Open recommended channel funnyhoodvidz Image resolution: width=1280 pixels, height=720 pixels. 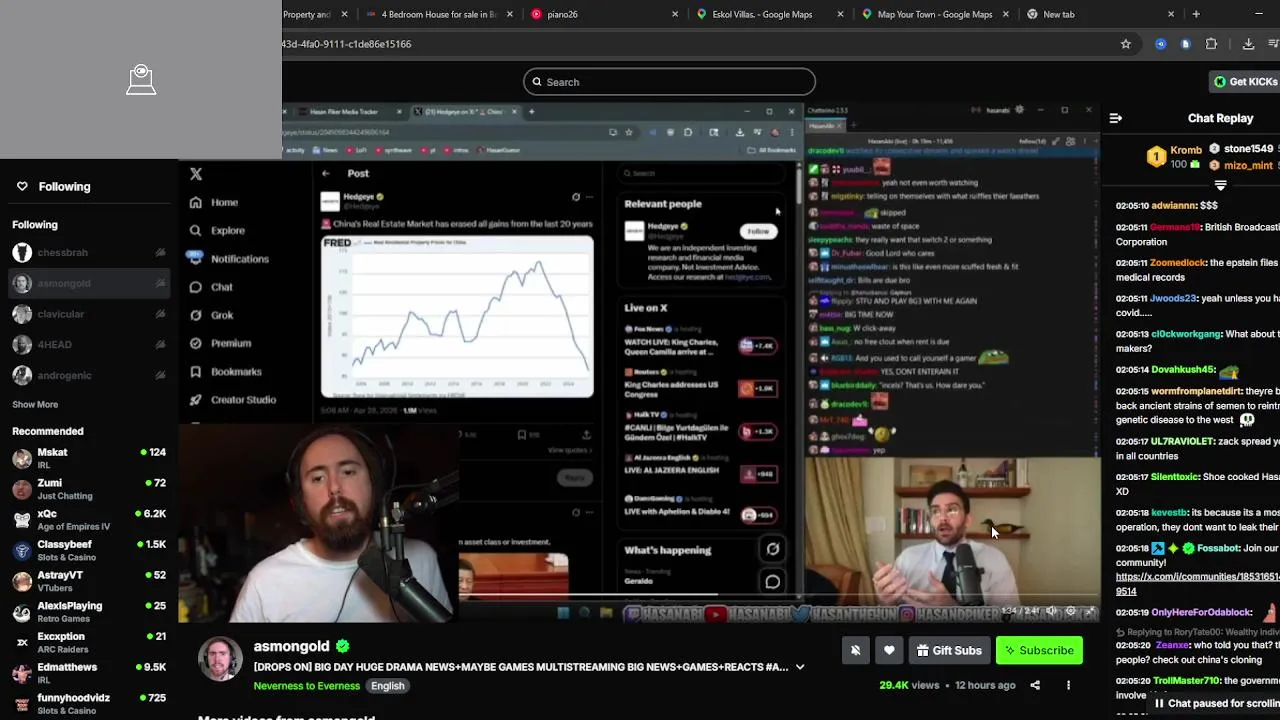click(88, 703)
